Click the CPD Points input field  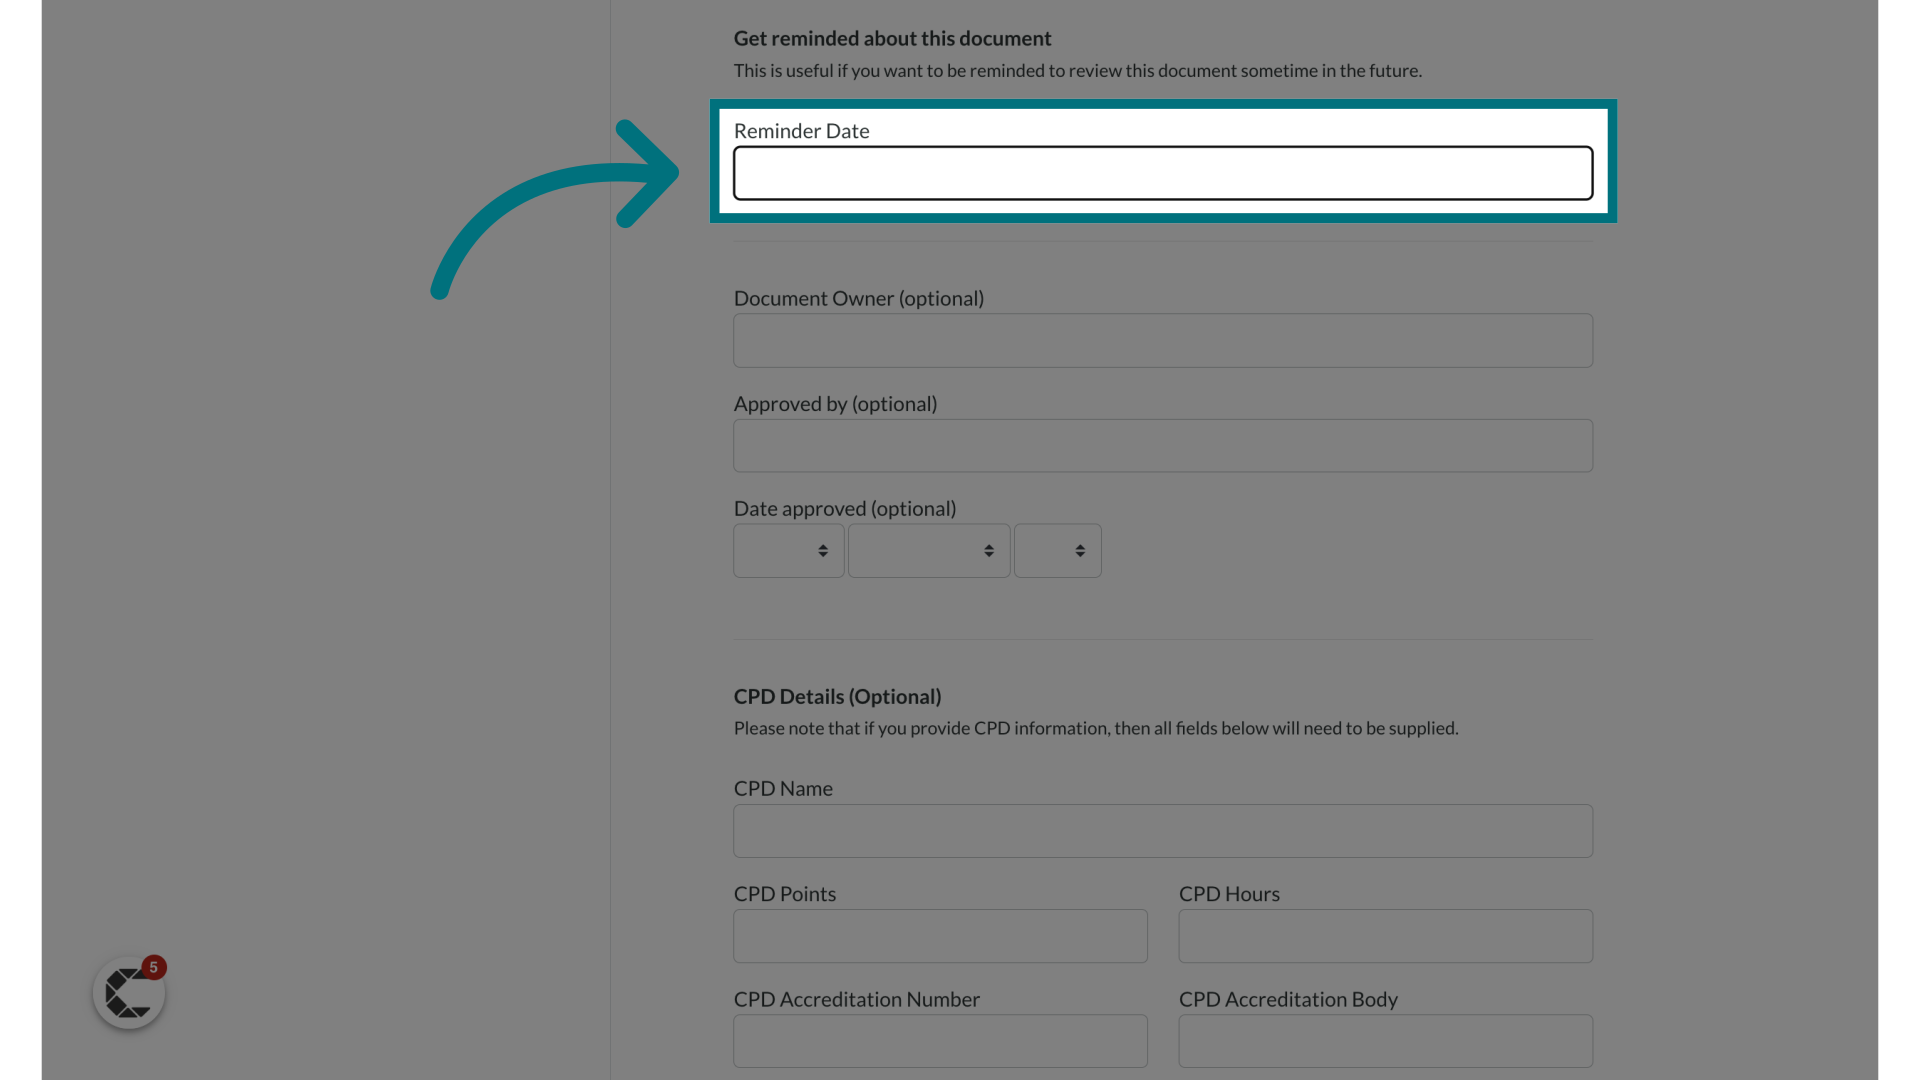click(940, 936)
